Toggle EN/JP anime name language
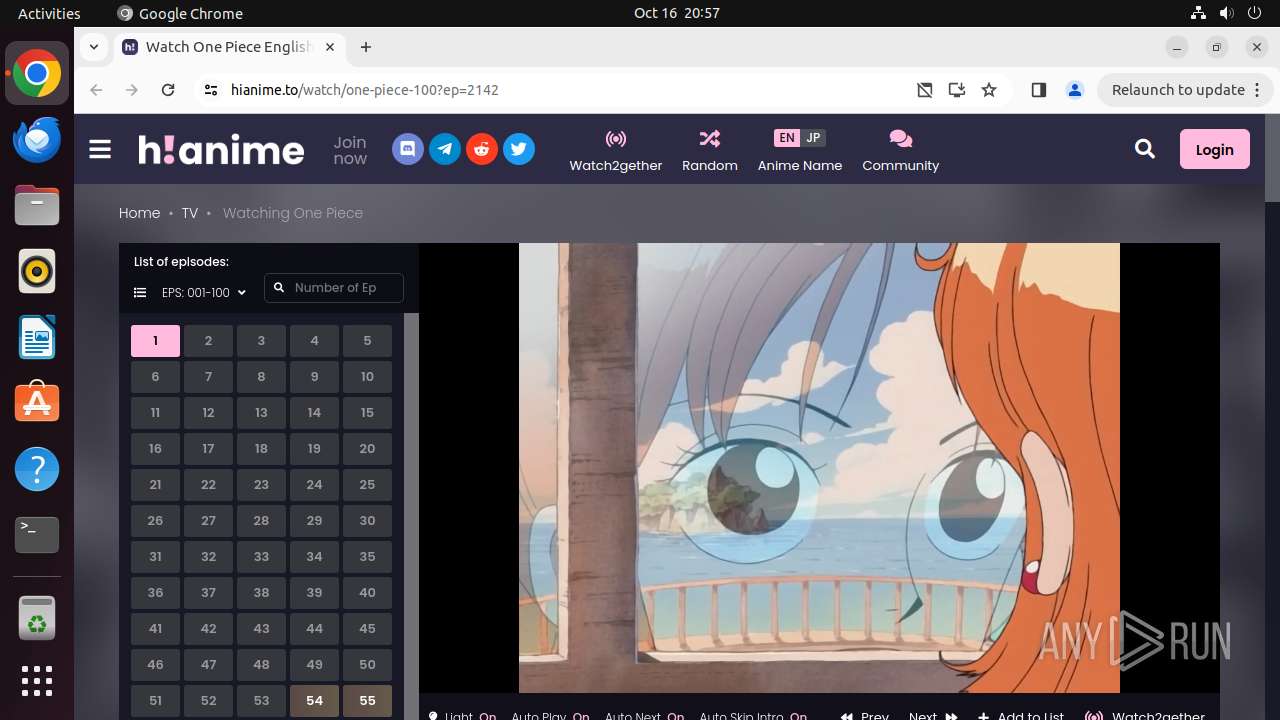Viewport: 1280px width, 720px height. click(x=799, y=138)
